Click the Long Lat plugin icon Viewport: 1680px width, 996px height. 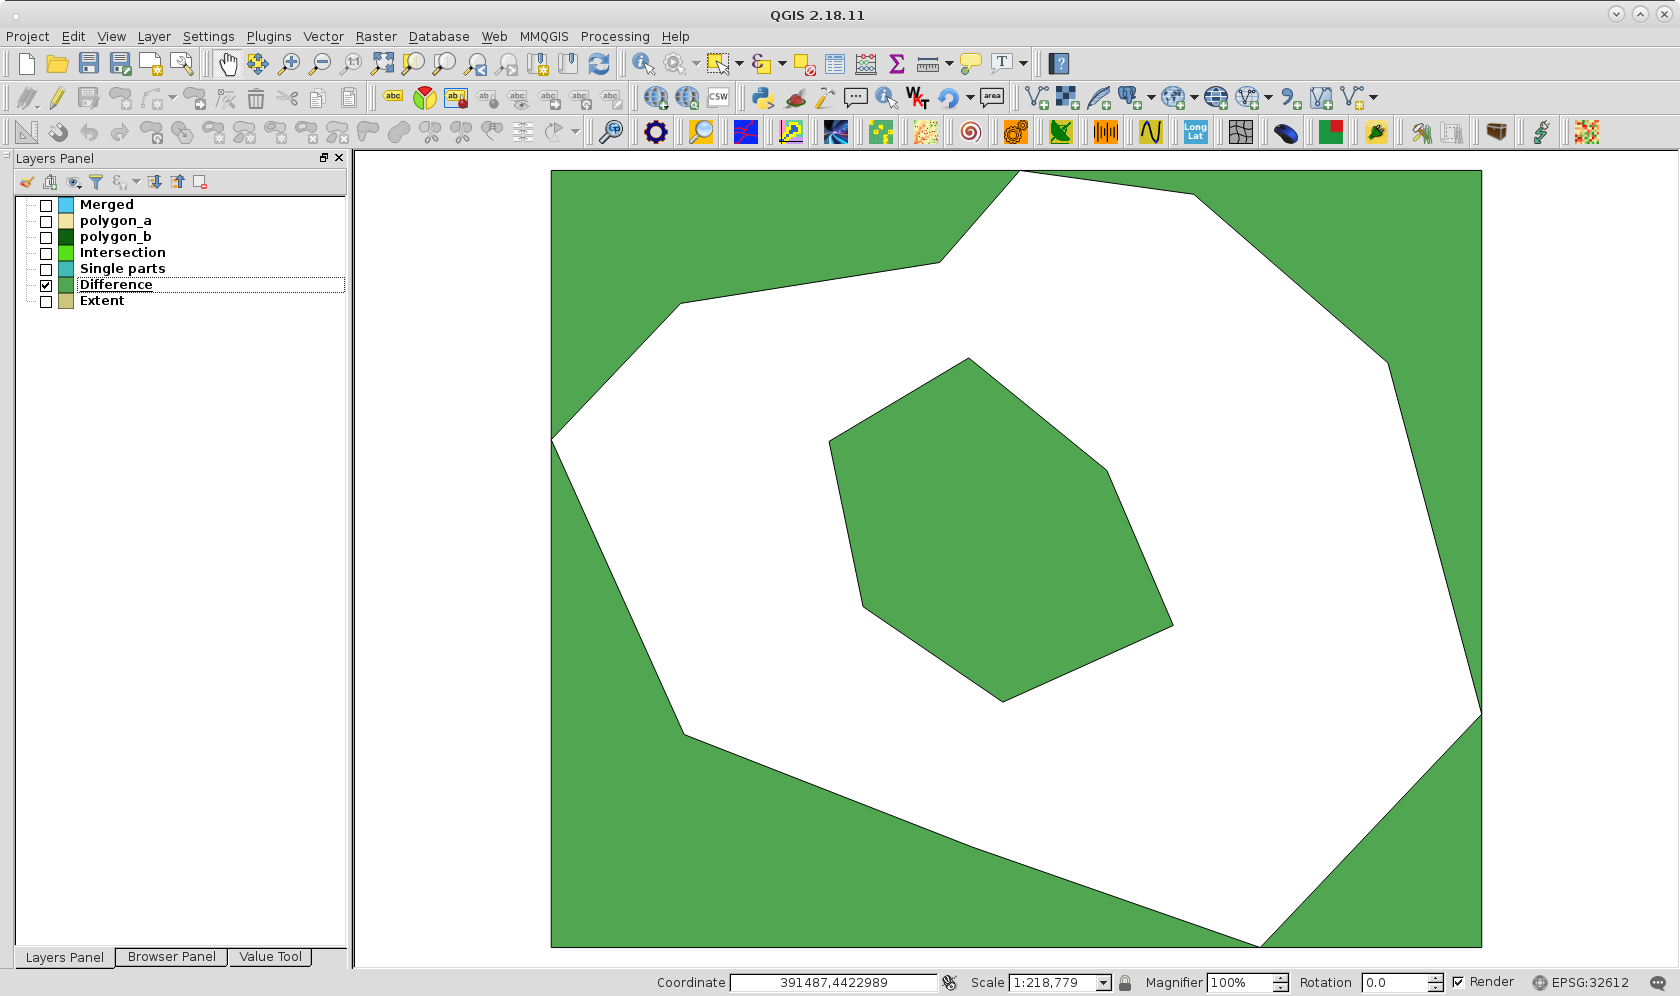click(1195, 132)
